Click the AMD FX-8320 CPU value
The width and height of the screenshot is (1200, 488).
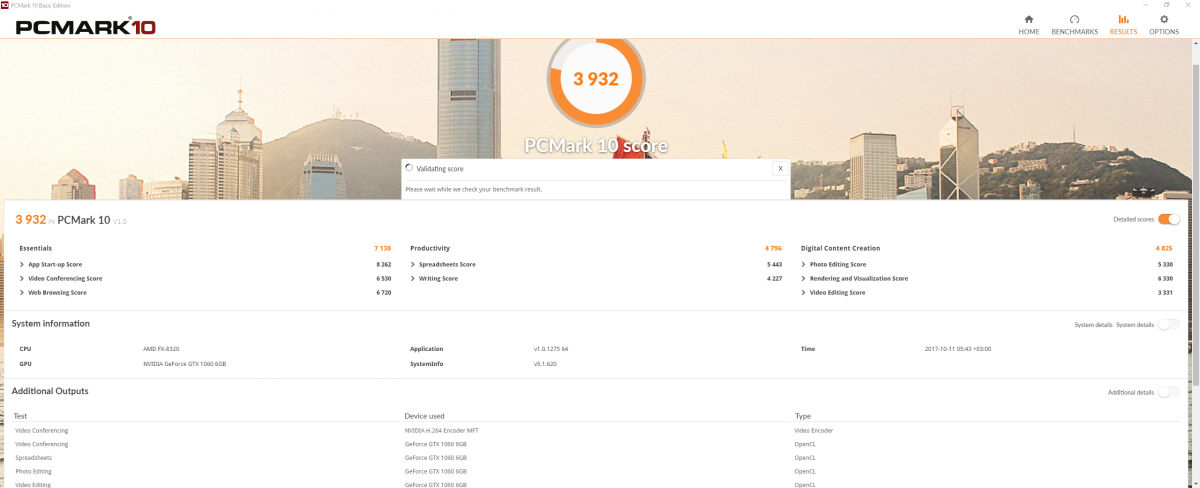(x=161, y=349)
